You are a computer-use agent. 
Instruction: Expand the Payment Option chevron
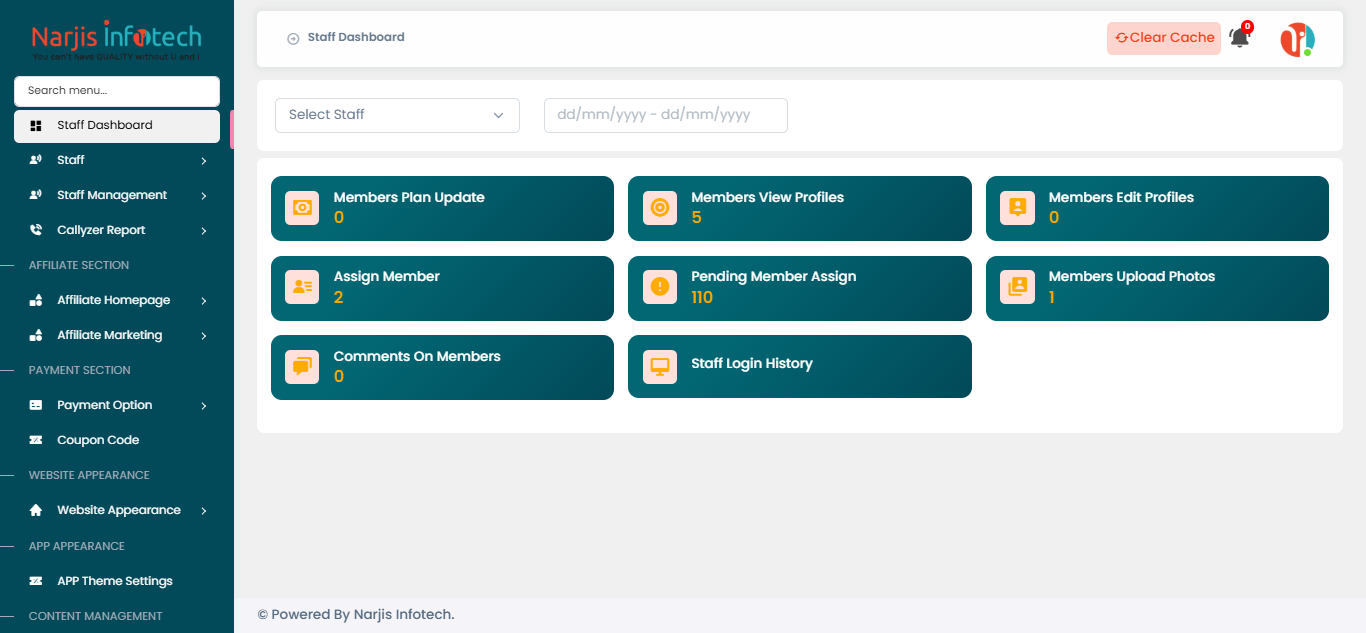click(203, 406)
